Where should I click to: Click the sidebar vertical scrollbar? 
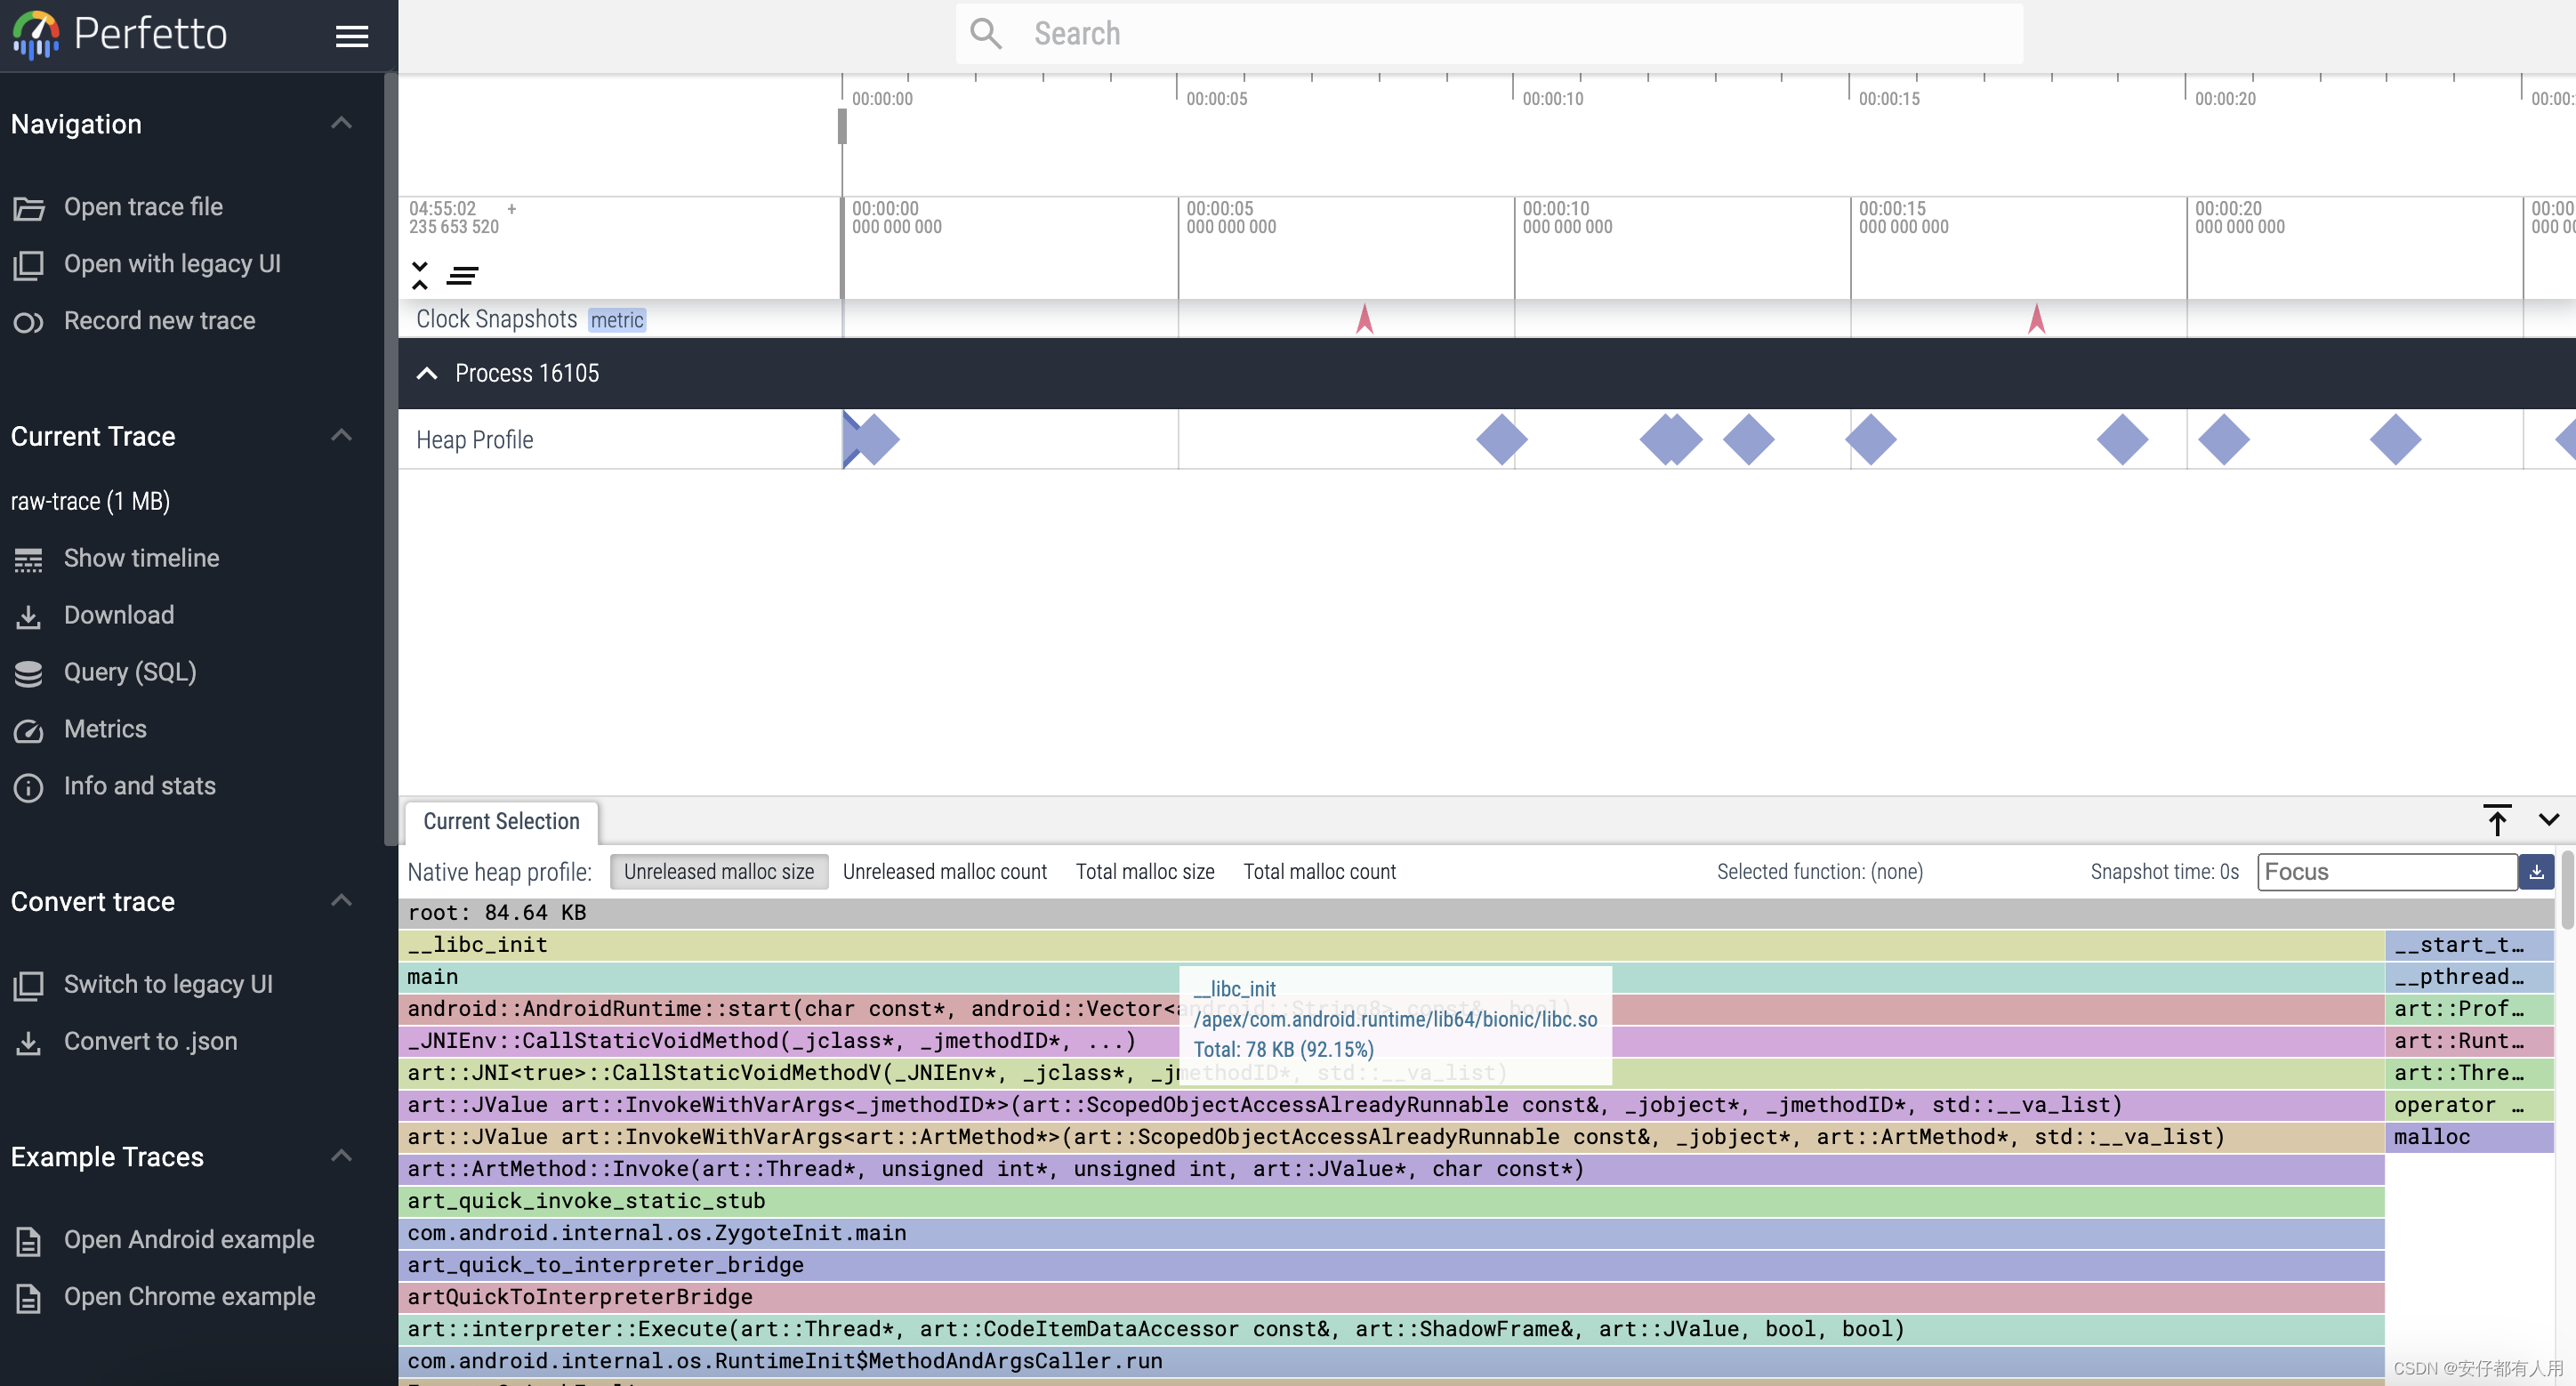[390, 460]
